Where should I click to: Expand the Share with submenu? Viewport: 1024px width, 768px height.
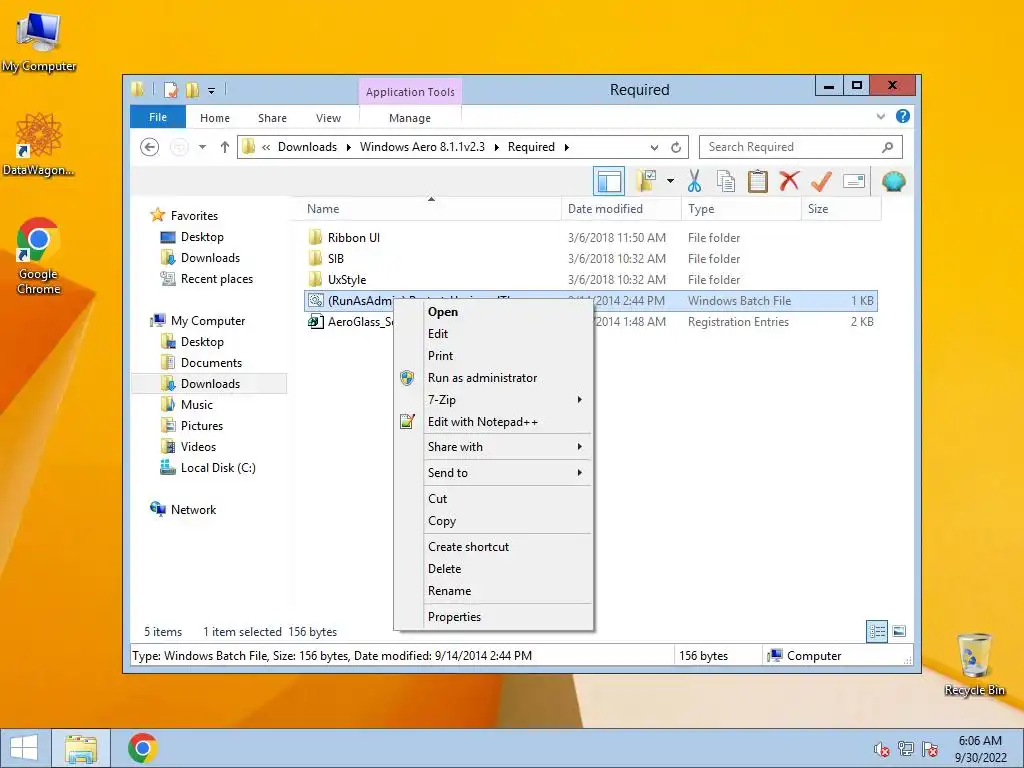494,447
